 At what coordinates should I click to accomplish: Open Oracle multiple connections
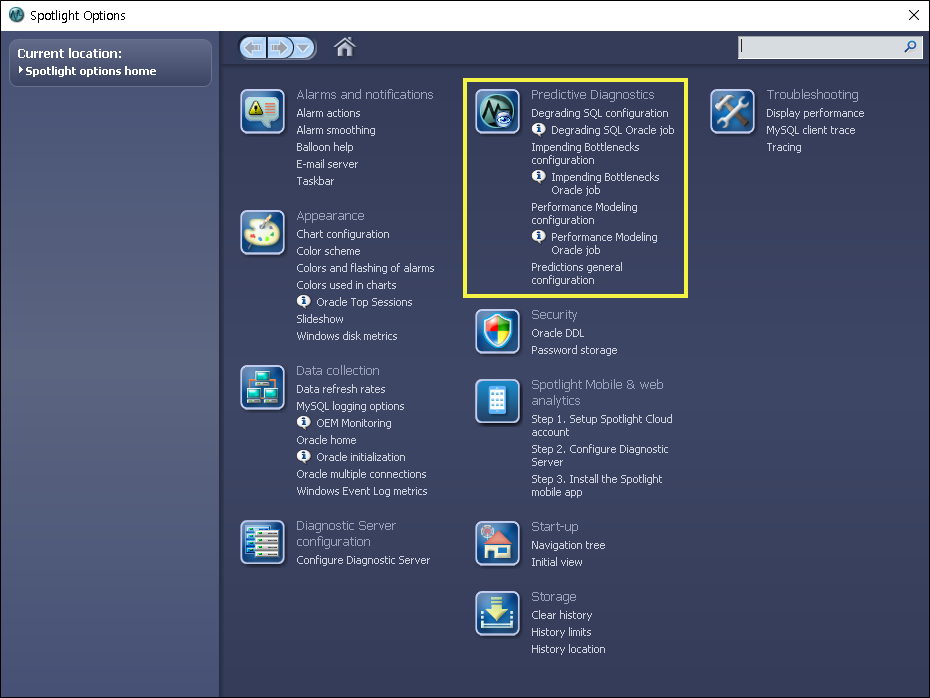(361, 474)
